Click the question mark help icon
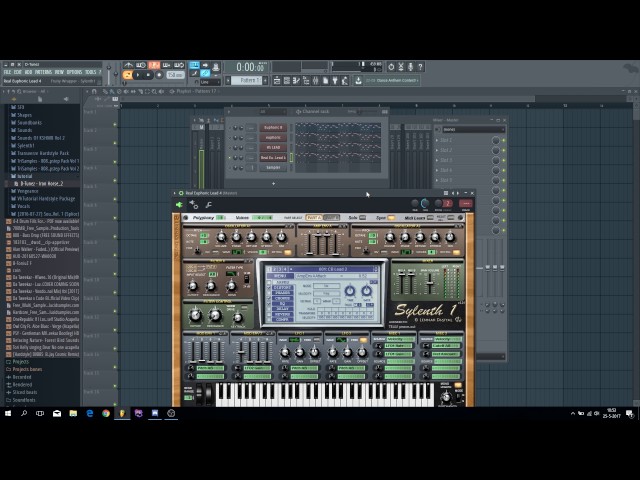The image size is (640, 480). click(420, 67)
